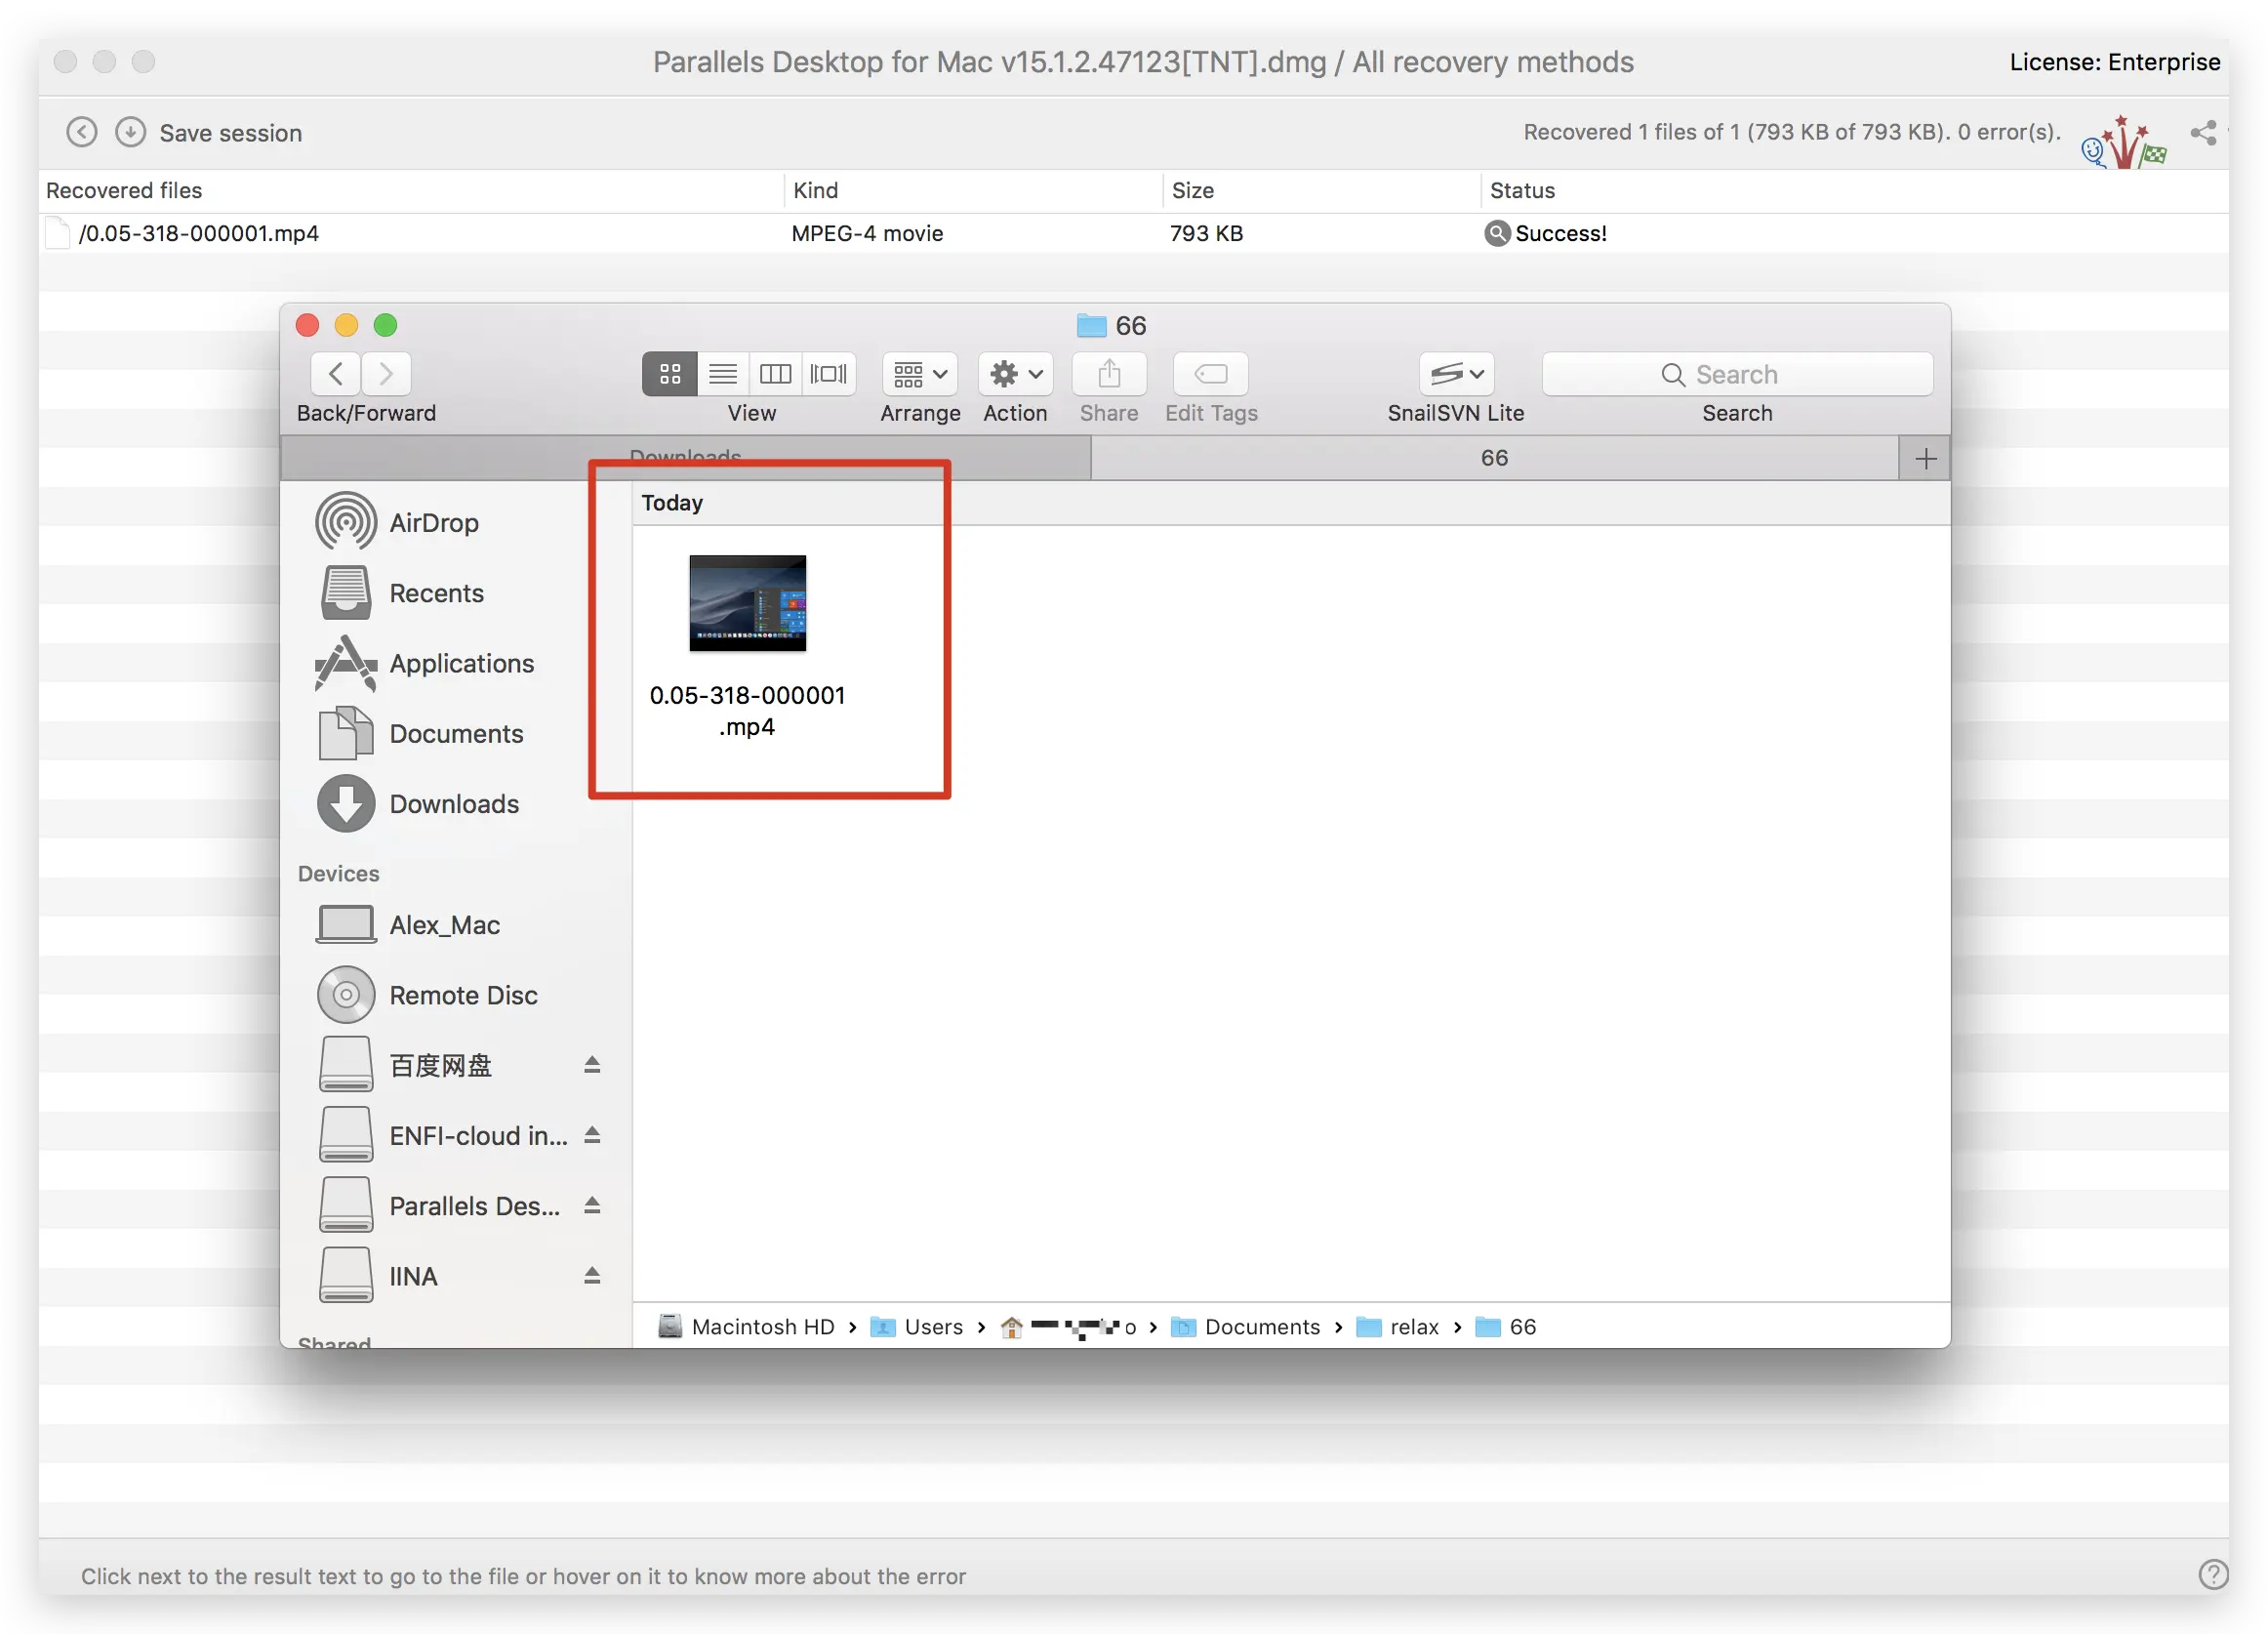2268x1634 pixels.
Task: Open the Arrange dropdown menu
Action: click(x=919, y=374)
